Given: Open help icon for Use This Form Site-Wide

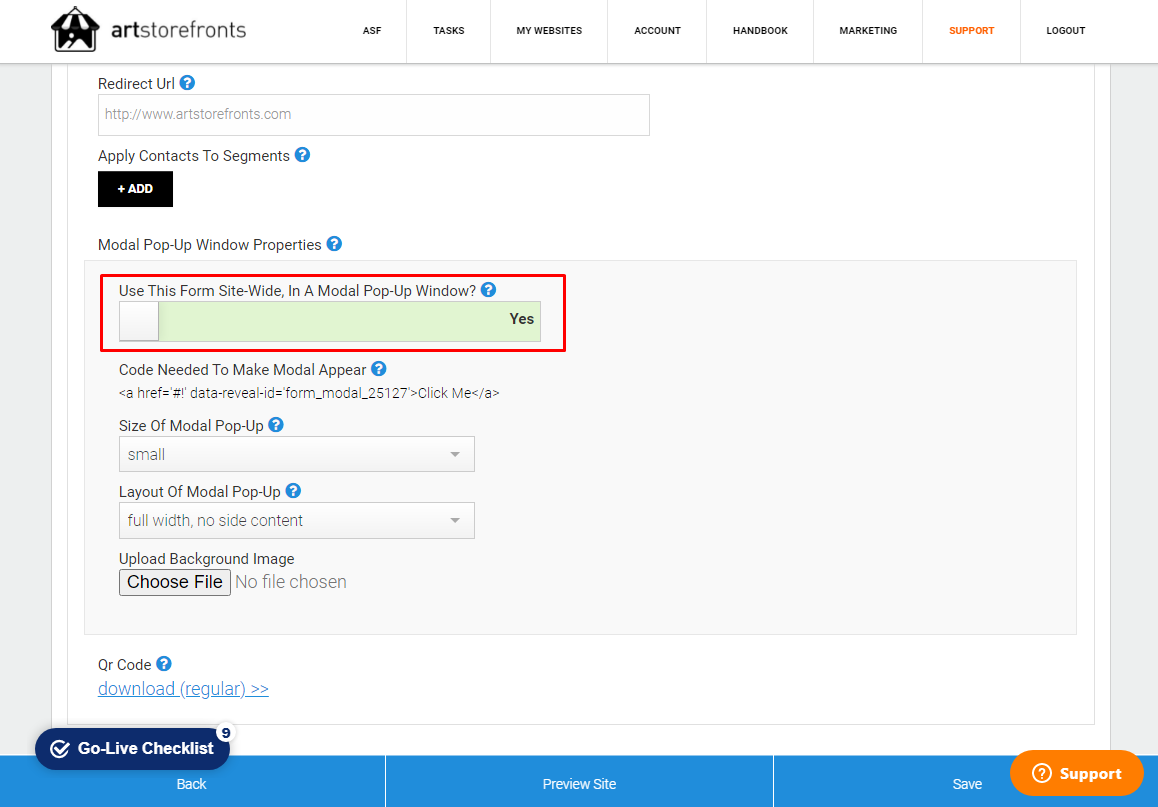Looking at the screenshot, I should tap(488, 290).
